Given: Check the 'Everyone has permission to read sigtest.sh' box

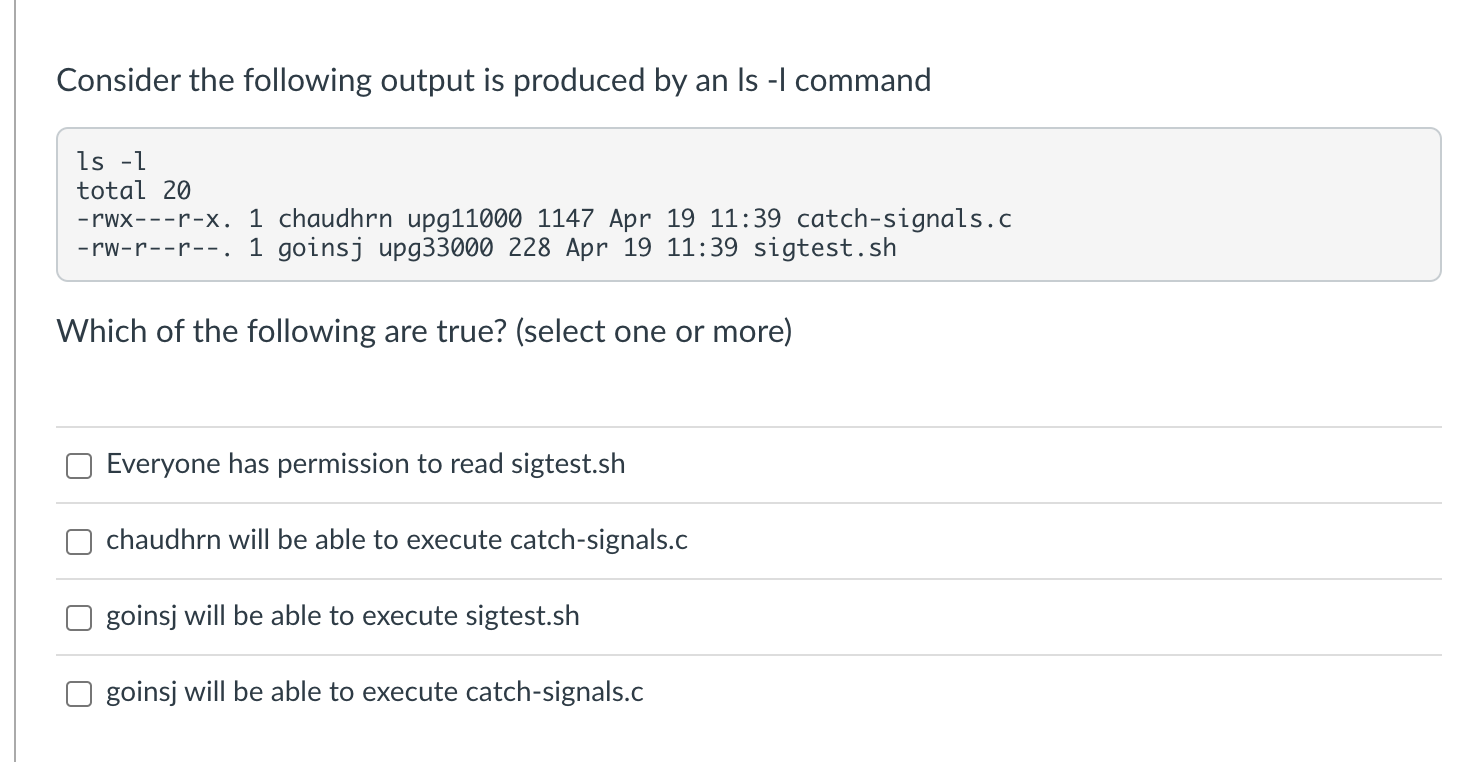Looking at the screenshot, I should pos(79,465).
